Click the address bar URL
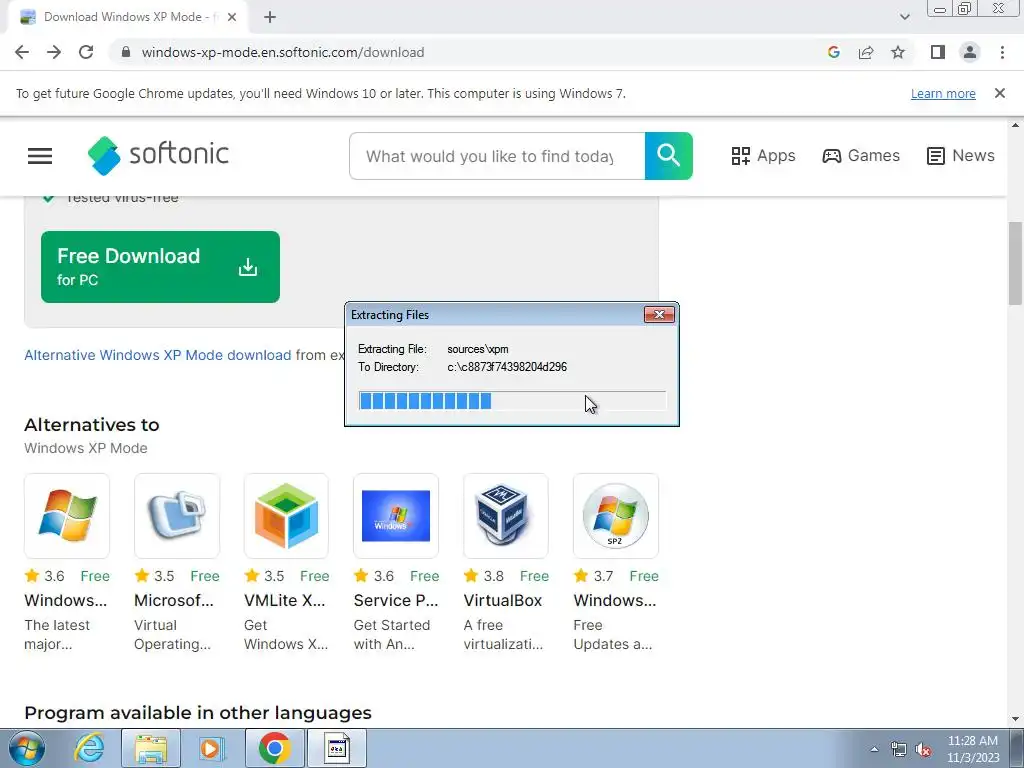1024x768 pixels. pyautogui.click(x=283, y=52)
